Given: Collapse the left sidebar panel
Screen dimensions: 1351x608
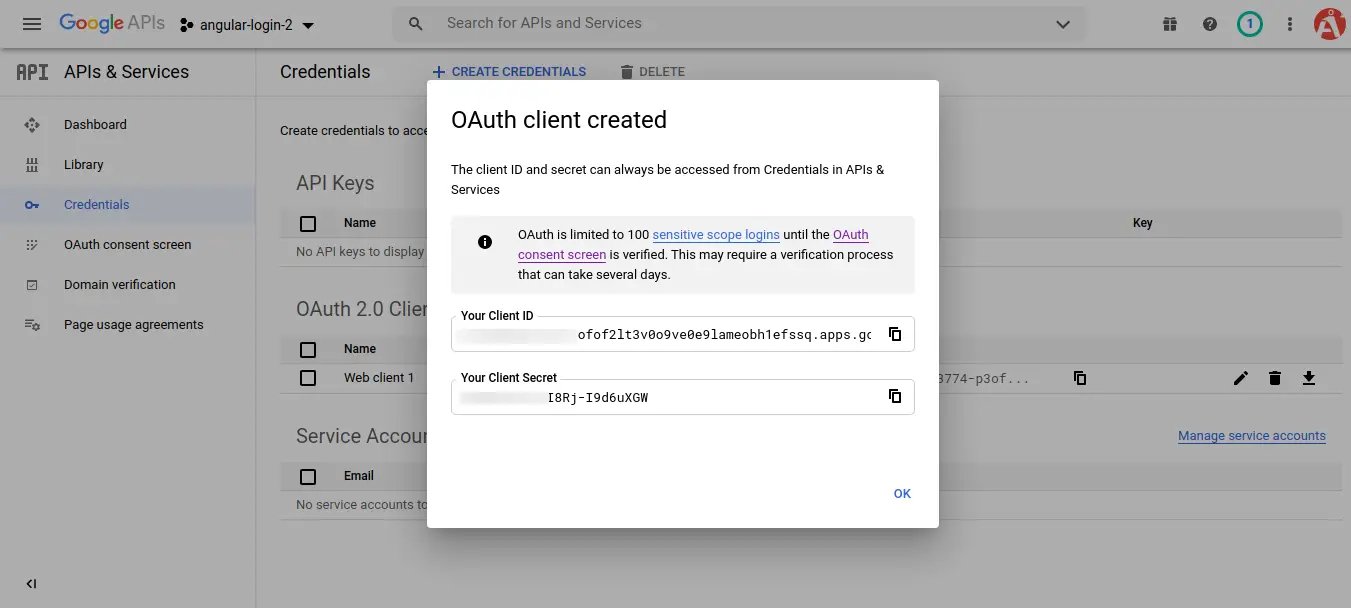Looking at the screenshot, I should [31, 584].
